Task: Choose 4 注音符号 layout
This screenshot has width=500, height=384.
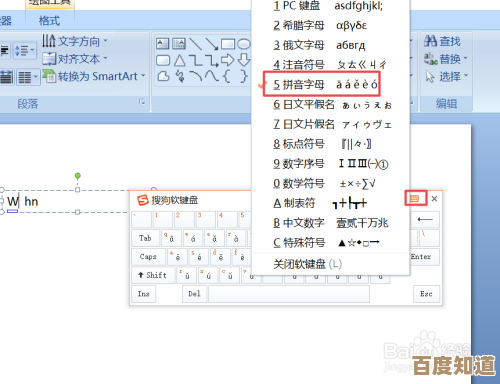Action: [x=330, y=65]
